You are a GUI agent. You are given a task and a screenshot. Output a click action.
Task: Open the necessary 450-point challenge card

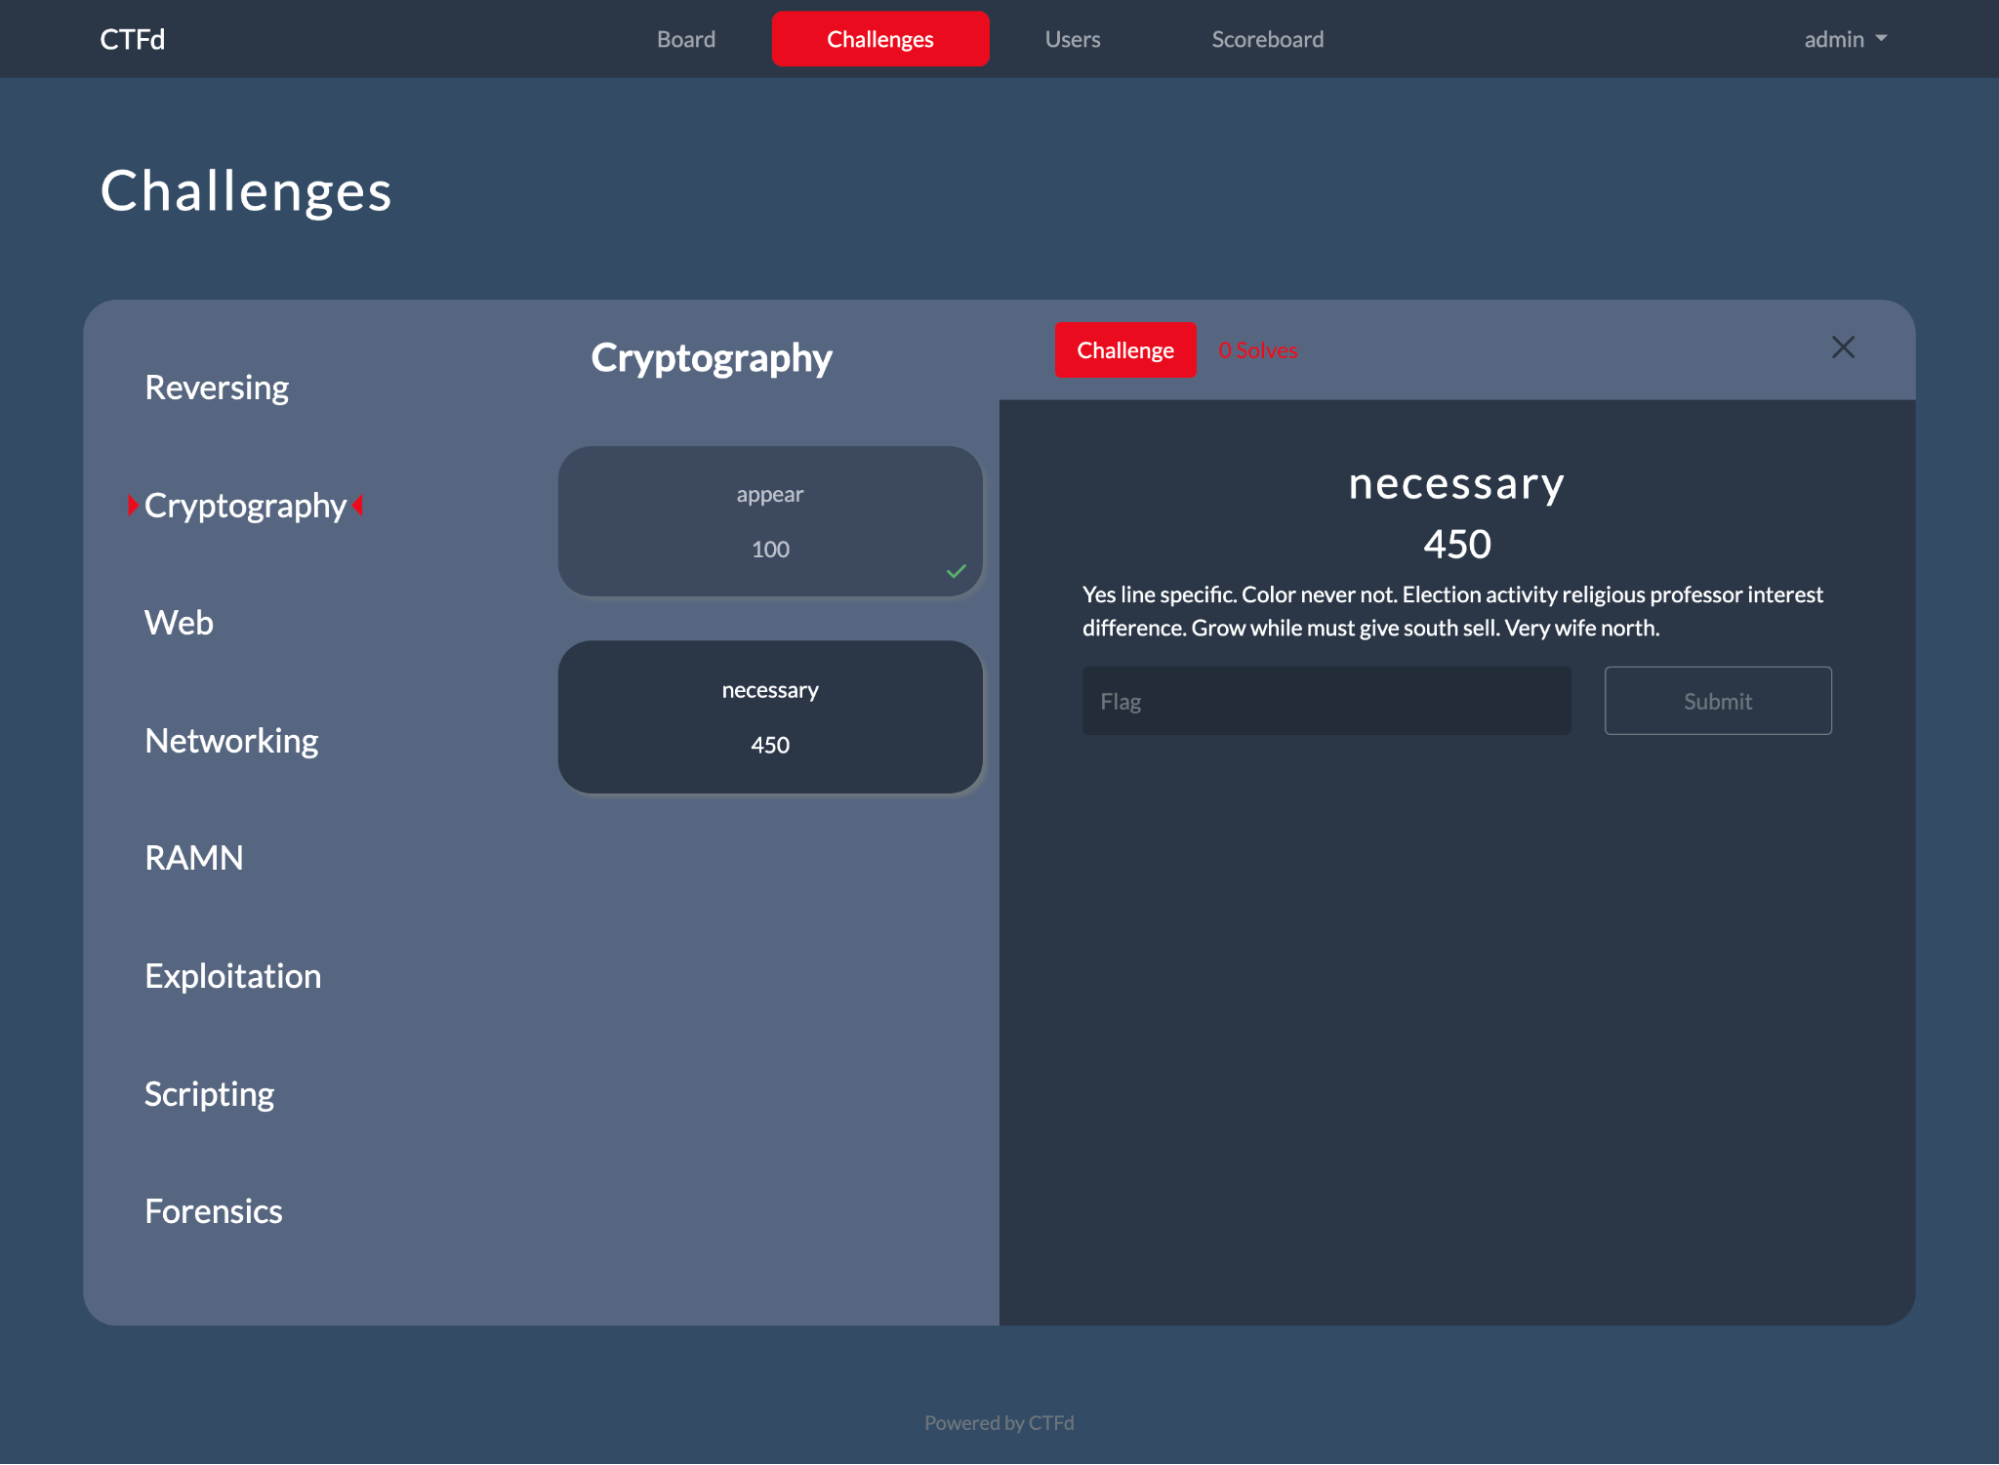769,717
